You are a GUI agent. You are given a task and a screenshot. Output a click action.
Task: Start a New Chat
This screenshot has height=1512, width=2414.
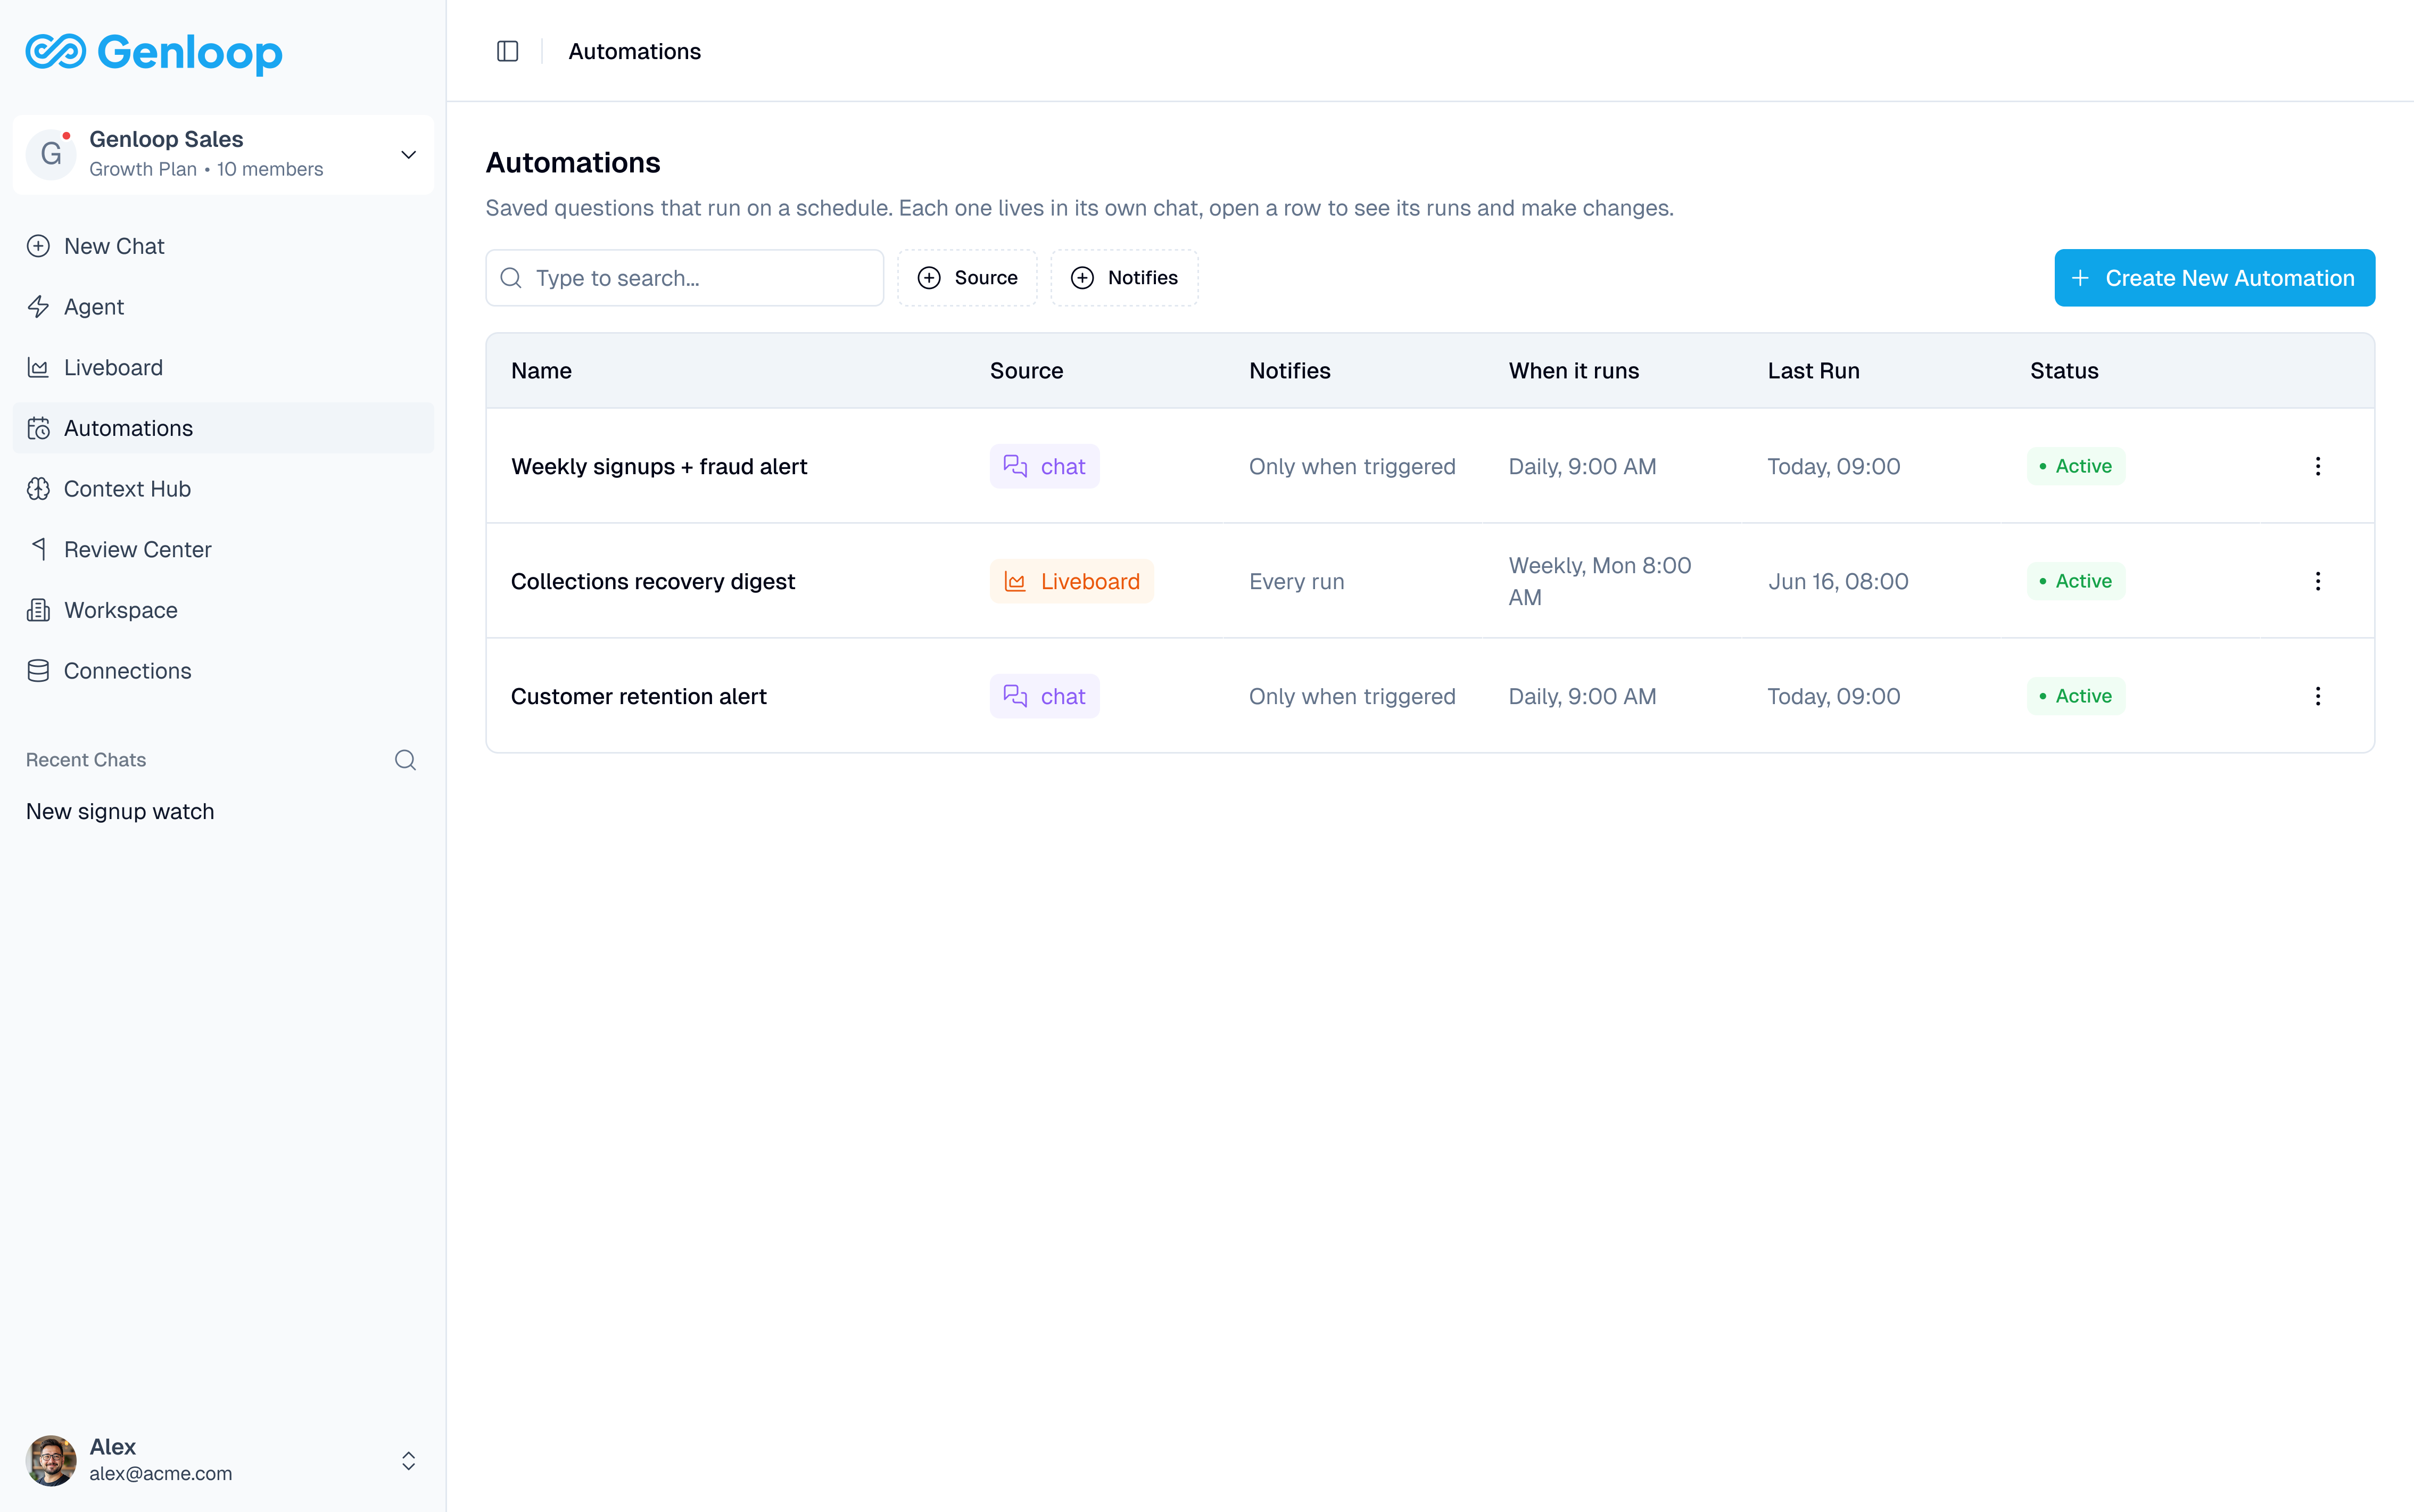point(223,246)
